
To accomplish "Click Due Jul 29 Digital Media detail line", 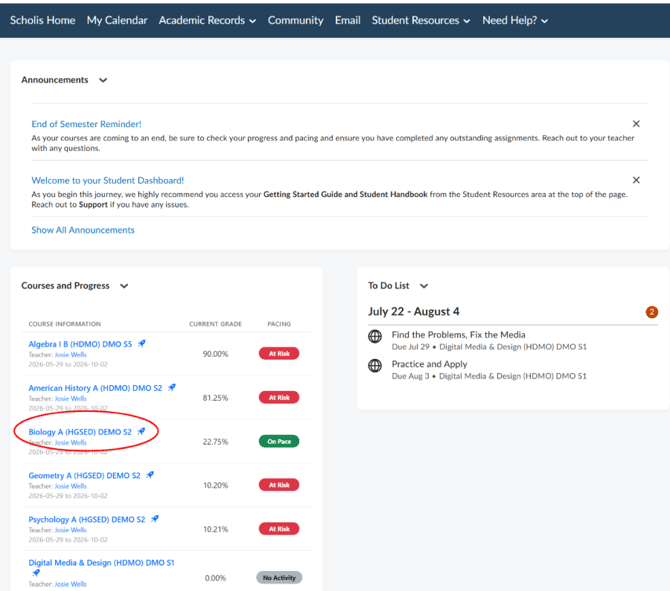I will click(x=489, y=347).
